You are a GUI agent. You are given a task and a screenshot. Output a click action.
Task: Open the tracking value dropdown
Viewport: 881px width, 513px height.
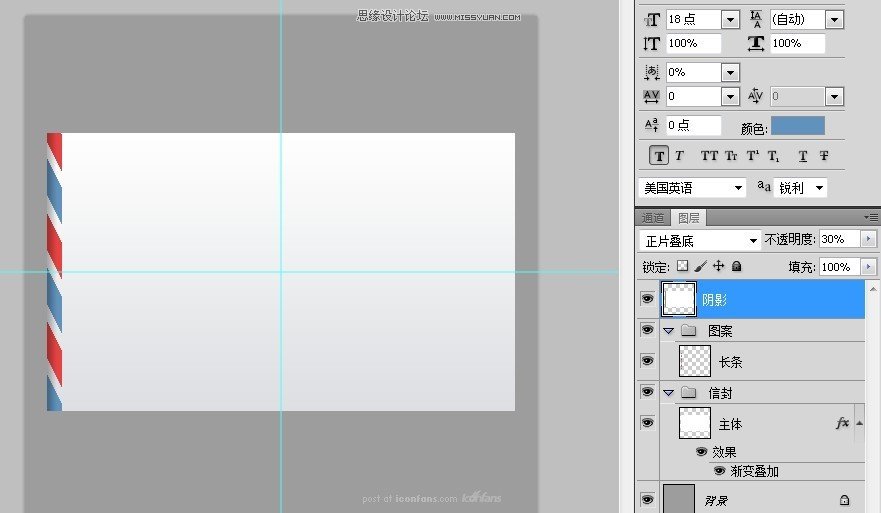coord(730,97)
